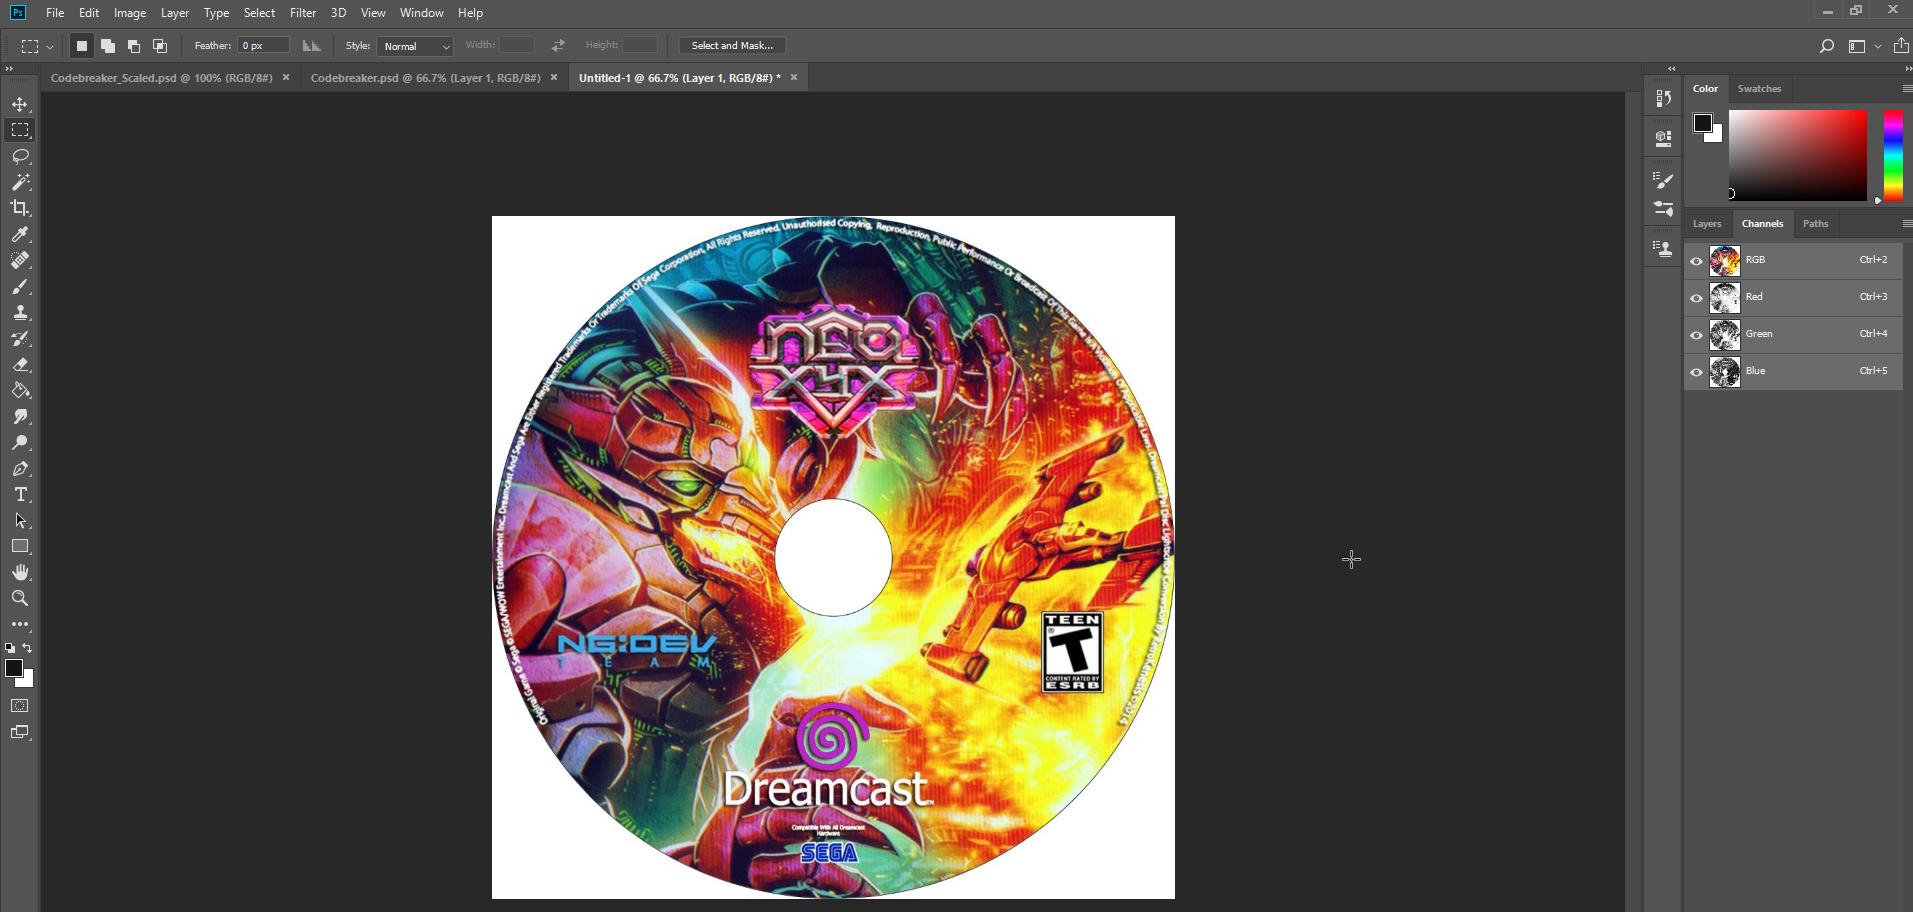
Task: Select the Dodge tool
Action: coord(20,442)
